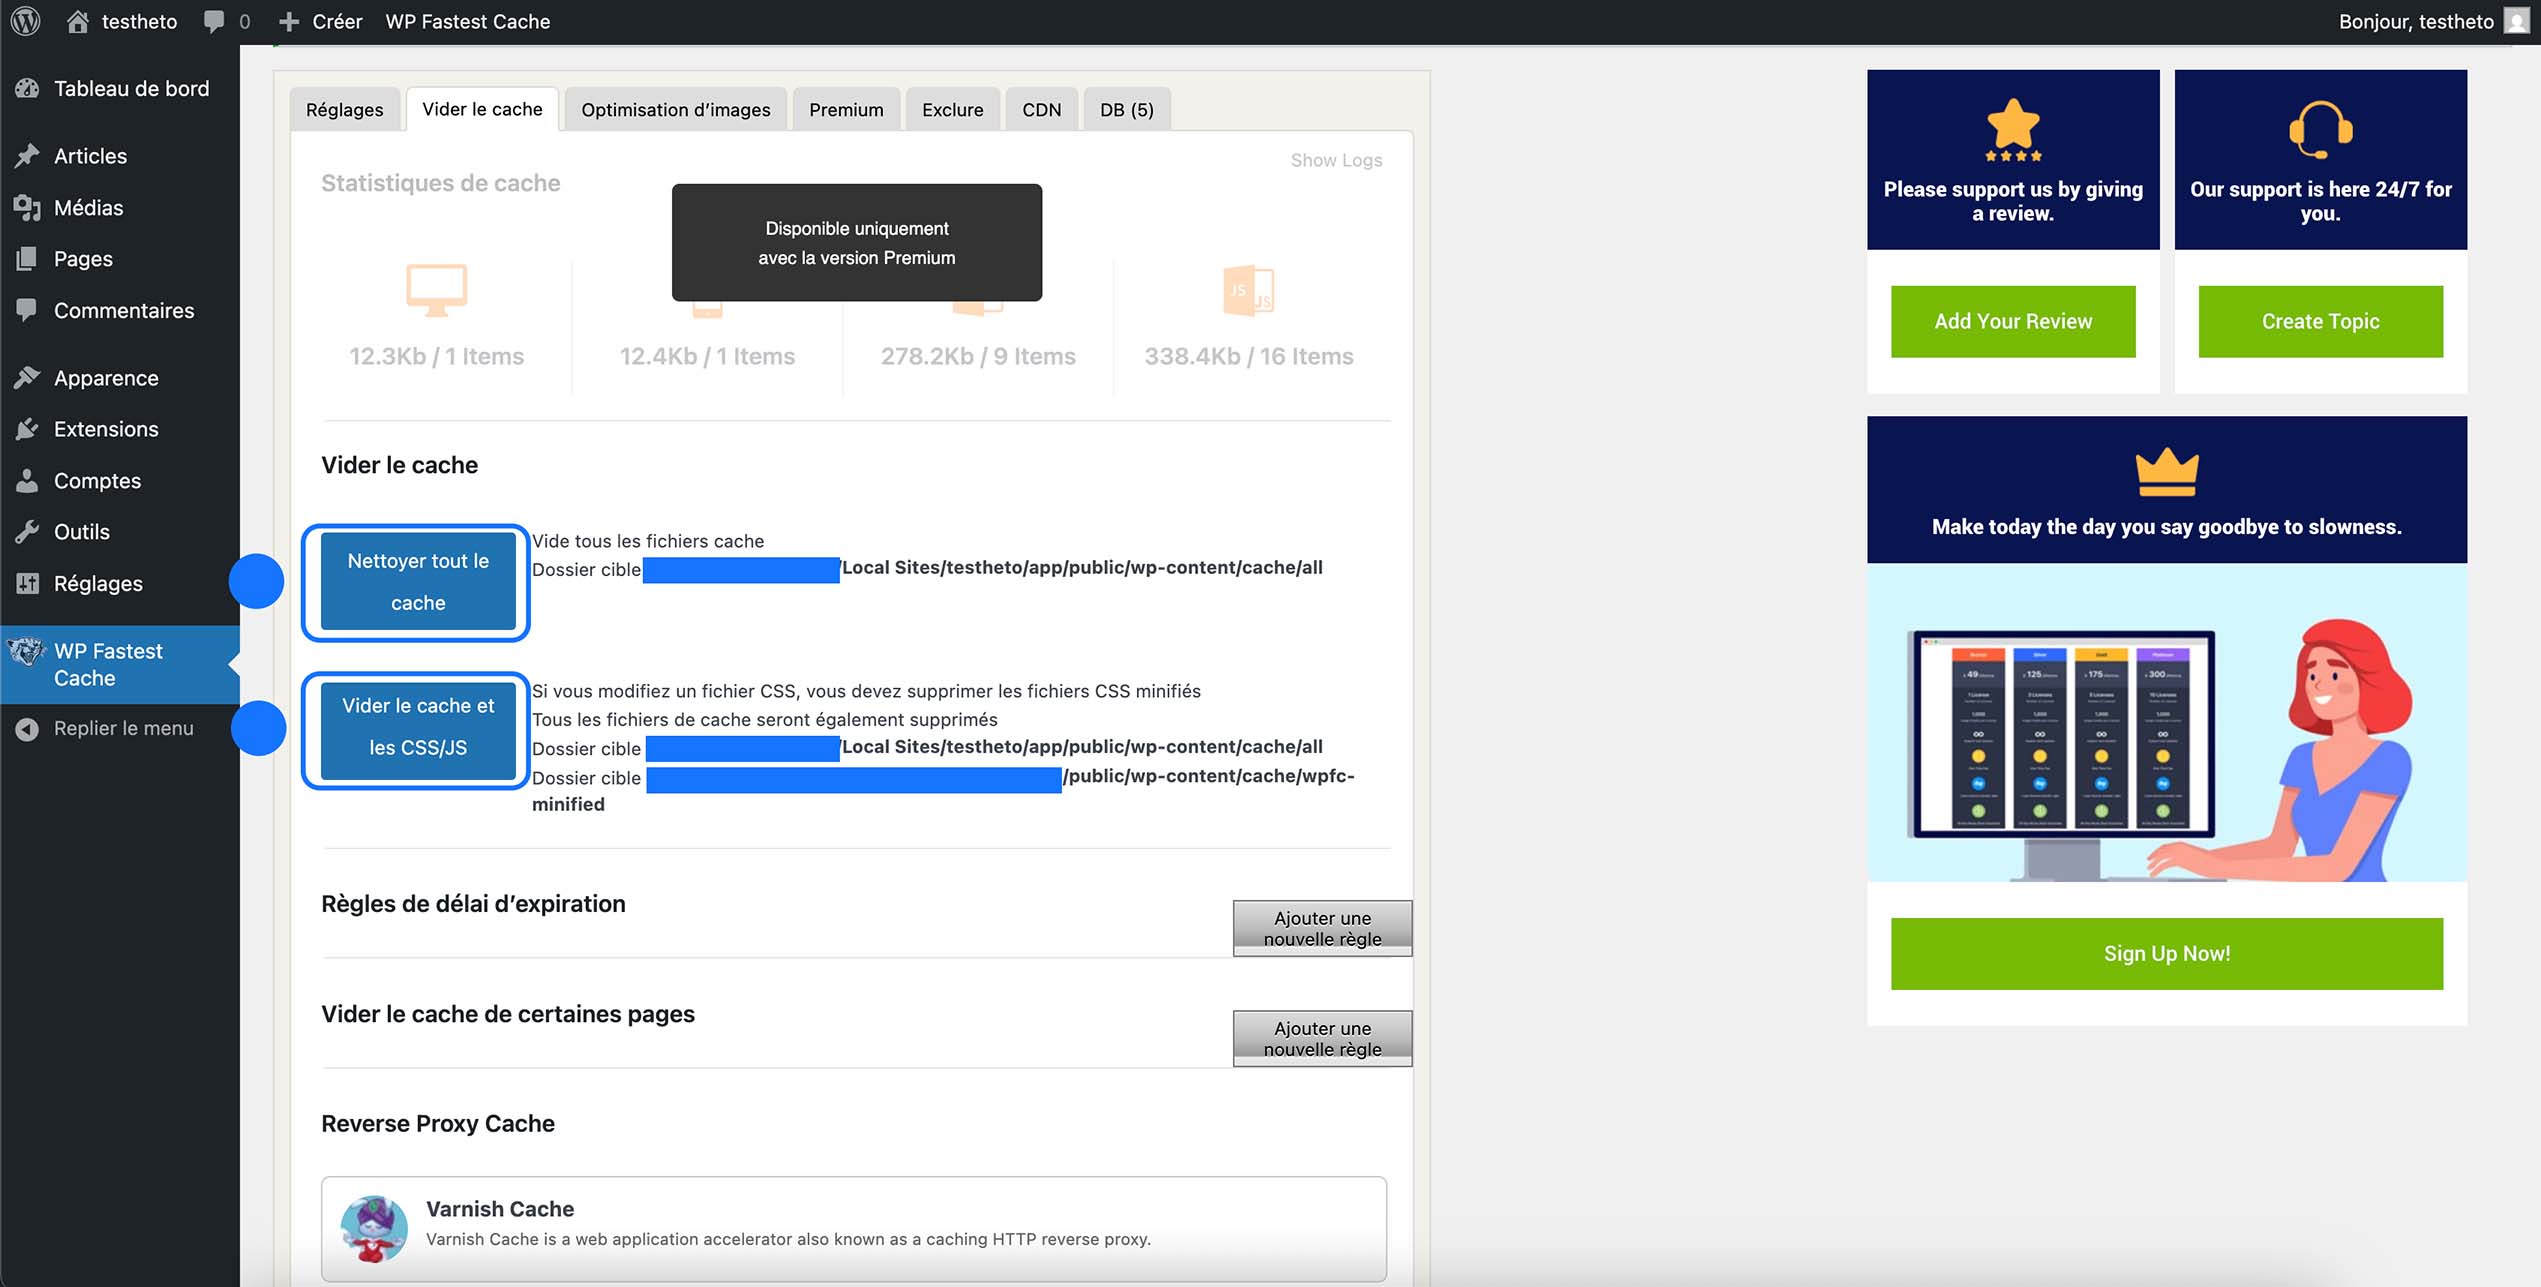Open comments via the speech bubble icon
The width and height of the screenshot is (2541, 1287).
coord(215,21)
